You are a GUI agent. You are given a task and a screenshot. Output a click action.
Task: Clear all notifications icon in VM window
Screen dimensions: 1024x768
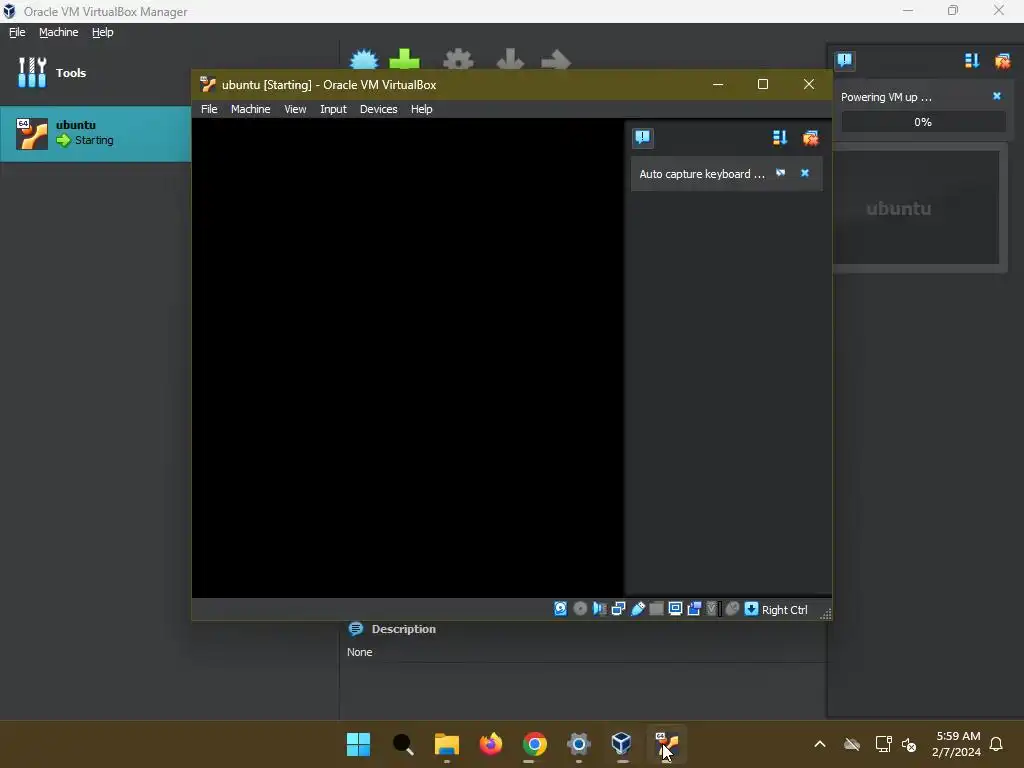coord(810,137)
